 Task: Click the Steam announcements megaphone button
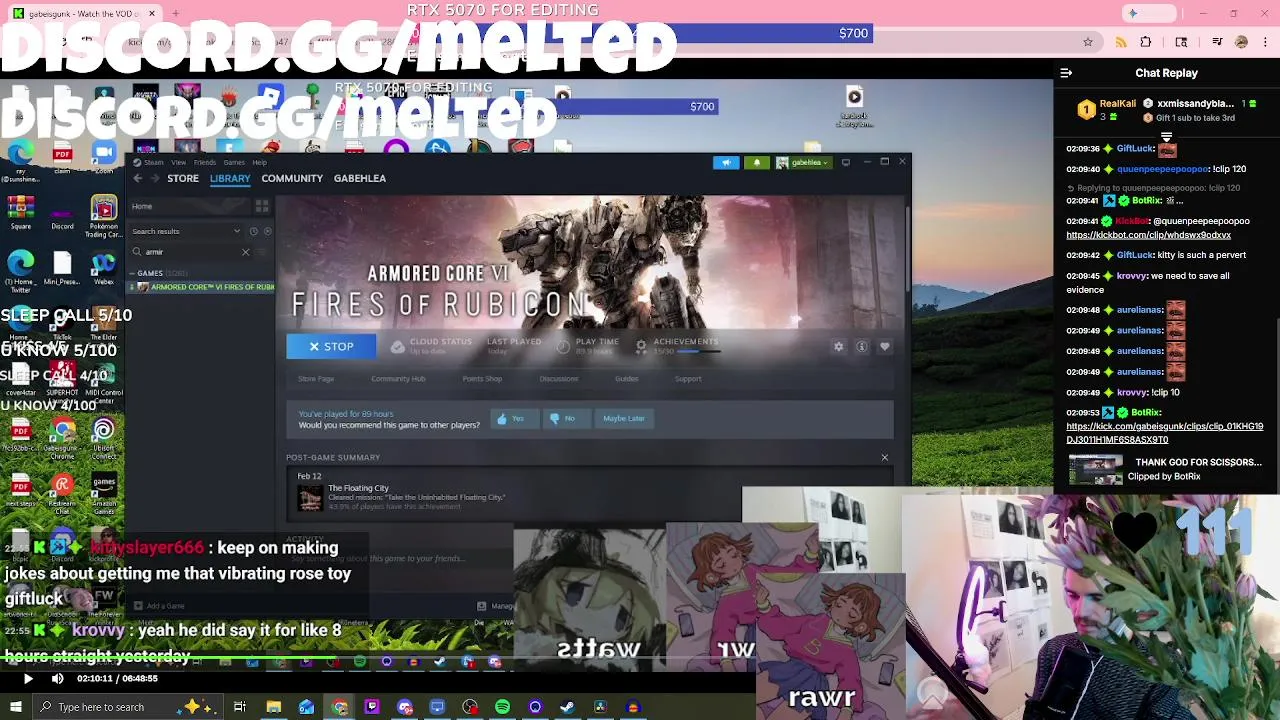click(726, 162)
